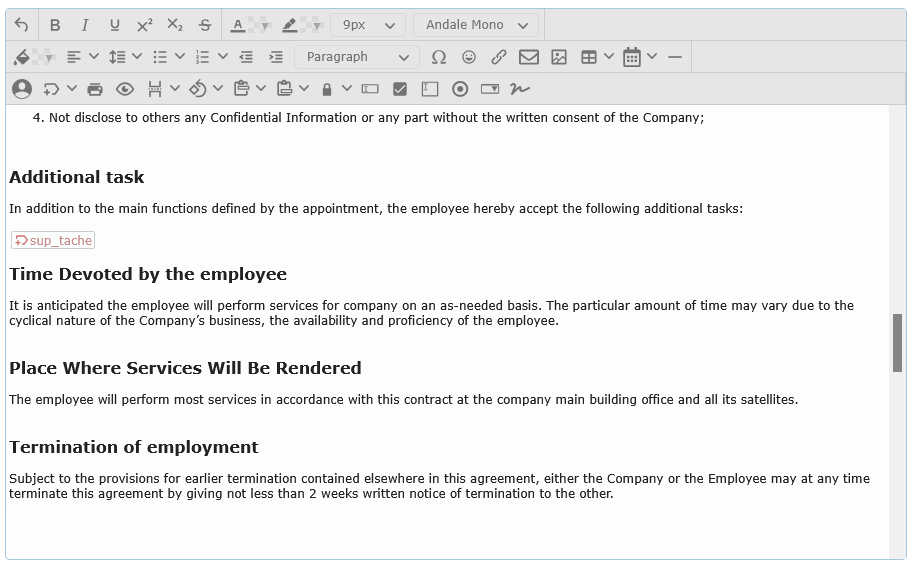Click the vertical scrollbar thumb
912x562 pixels.
pos(897,342)
